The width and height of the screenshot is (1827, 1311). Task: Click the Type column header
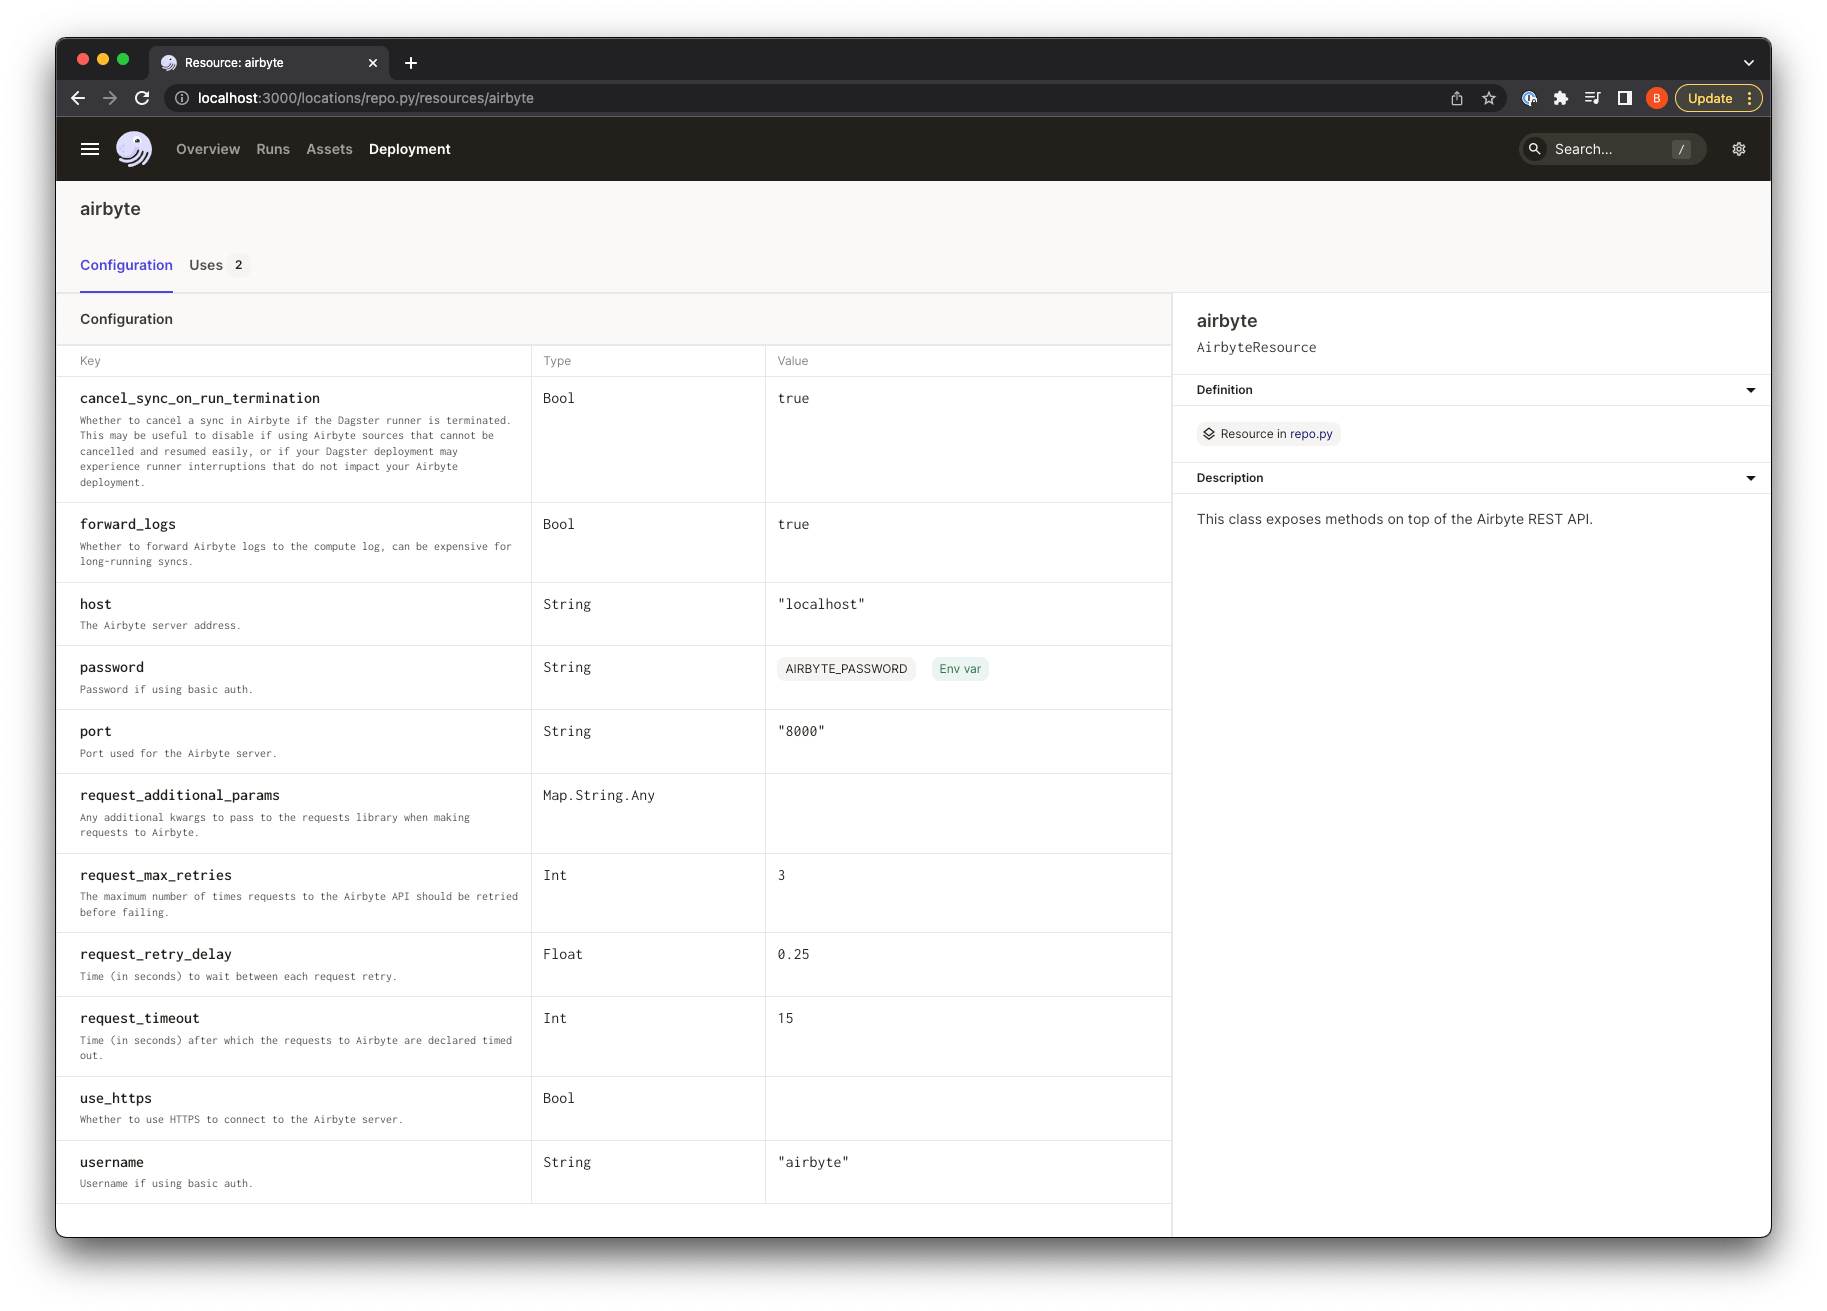click(557, 361)
